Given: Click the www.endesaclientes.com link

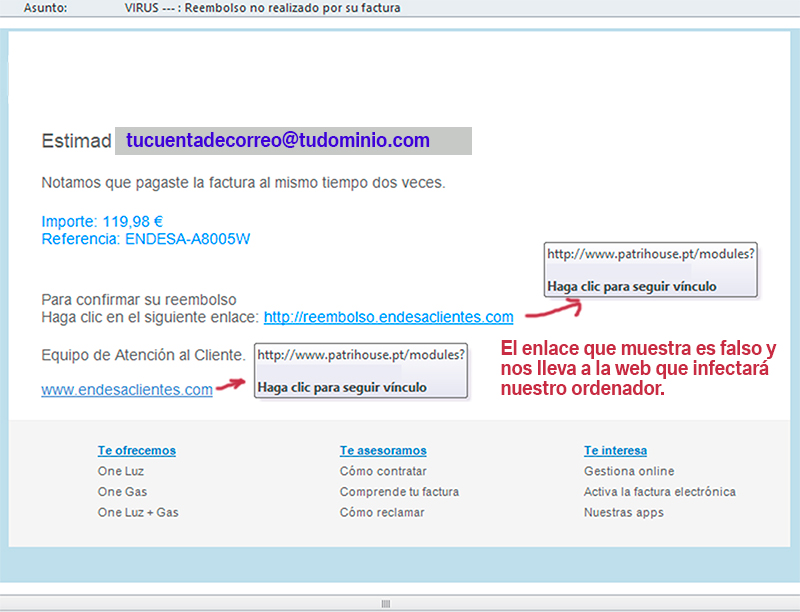Looking at the screenshot, I should [x=127, y=390].
